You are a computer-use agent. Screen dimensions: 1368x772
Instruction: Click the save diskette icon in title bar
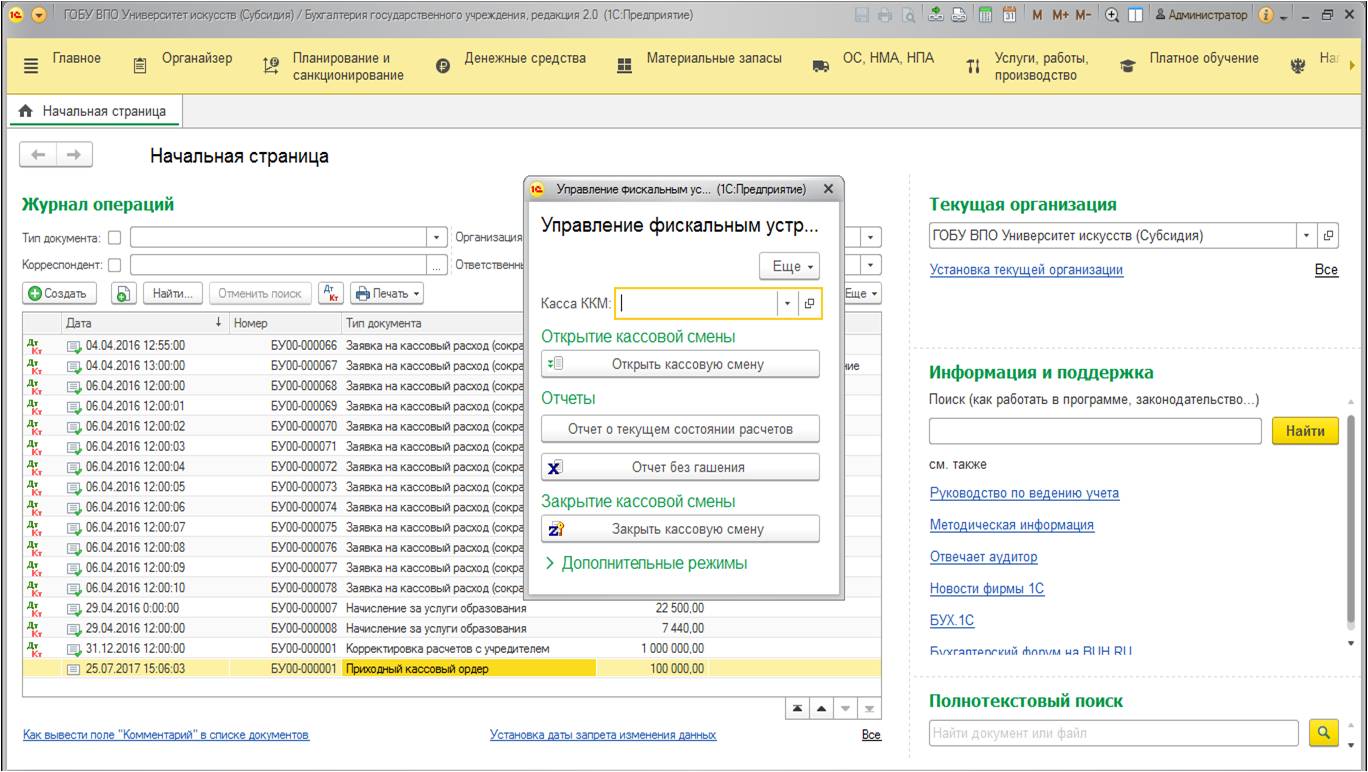[x=862, y=16]
